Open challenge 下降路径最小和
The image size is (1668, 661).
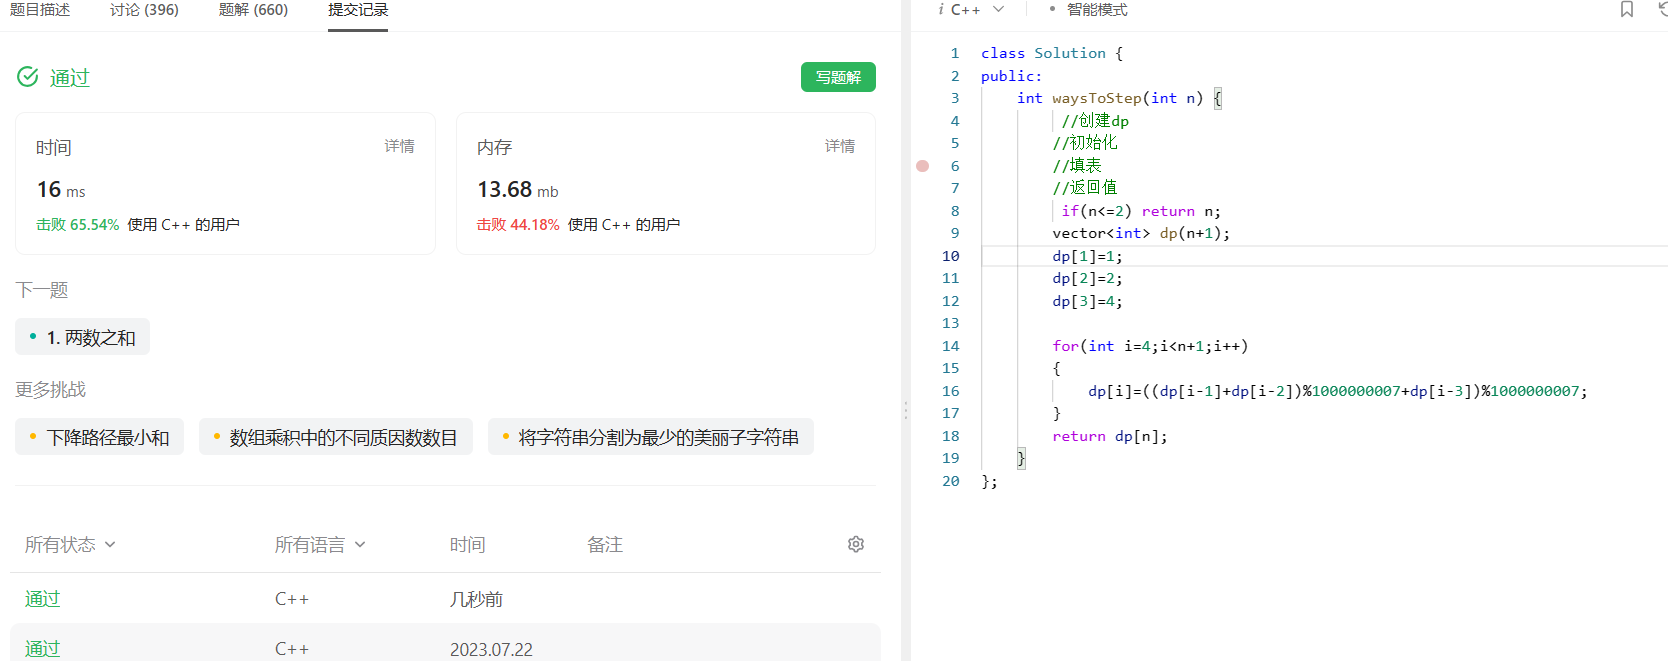99,437
